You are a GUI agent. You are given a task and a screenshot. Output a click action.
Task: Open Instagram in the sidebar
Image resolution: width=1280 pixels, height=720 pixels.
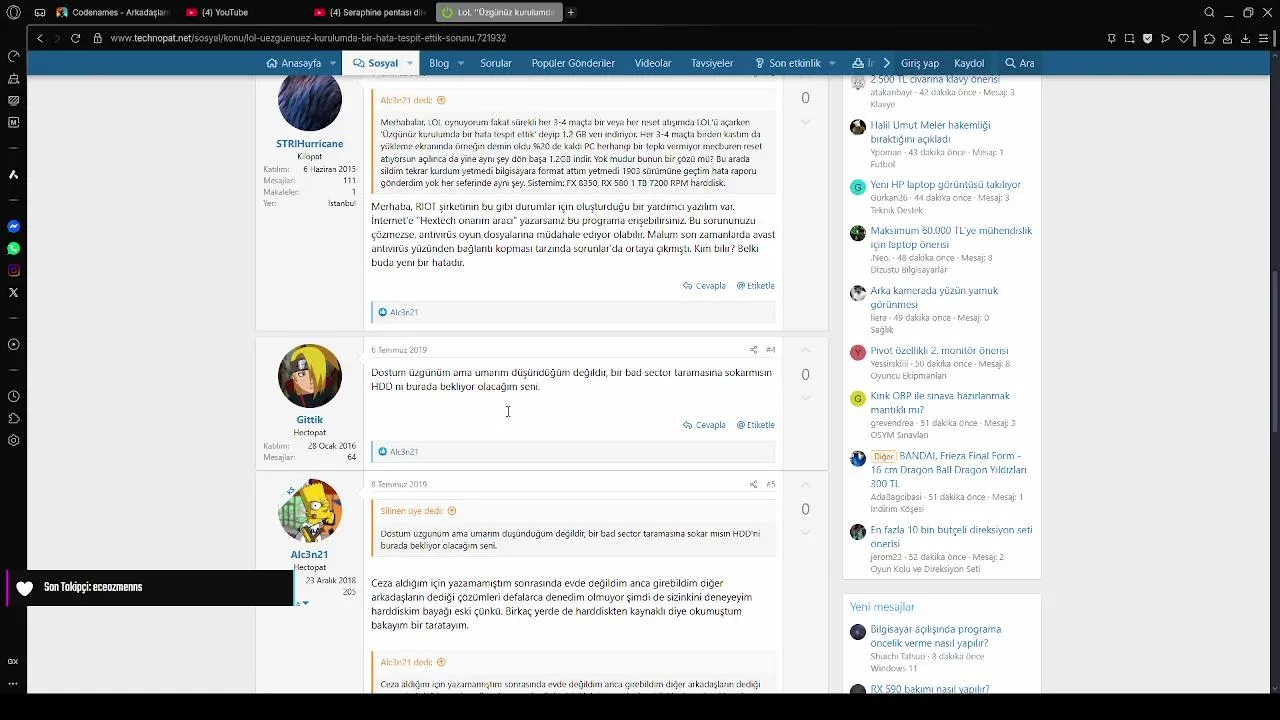point(13,270)
